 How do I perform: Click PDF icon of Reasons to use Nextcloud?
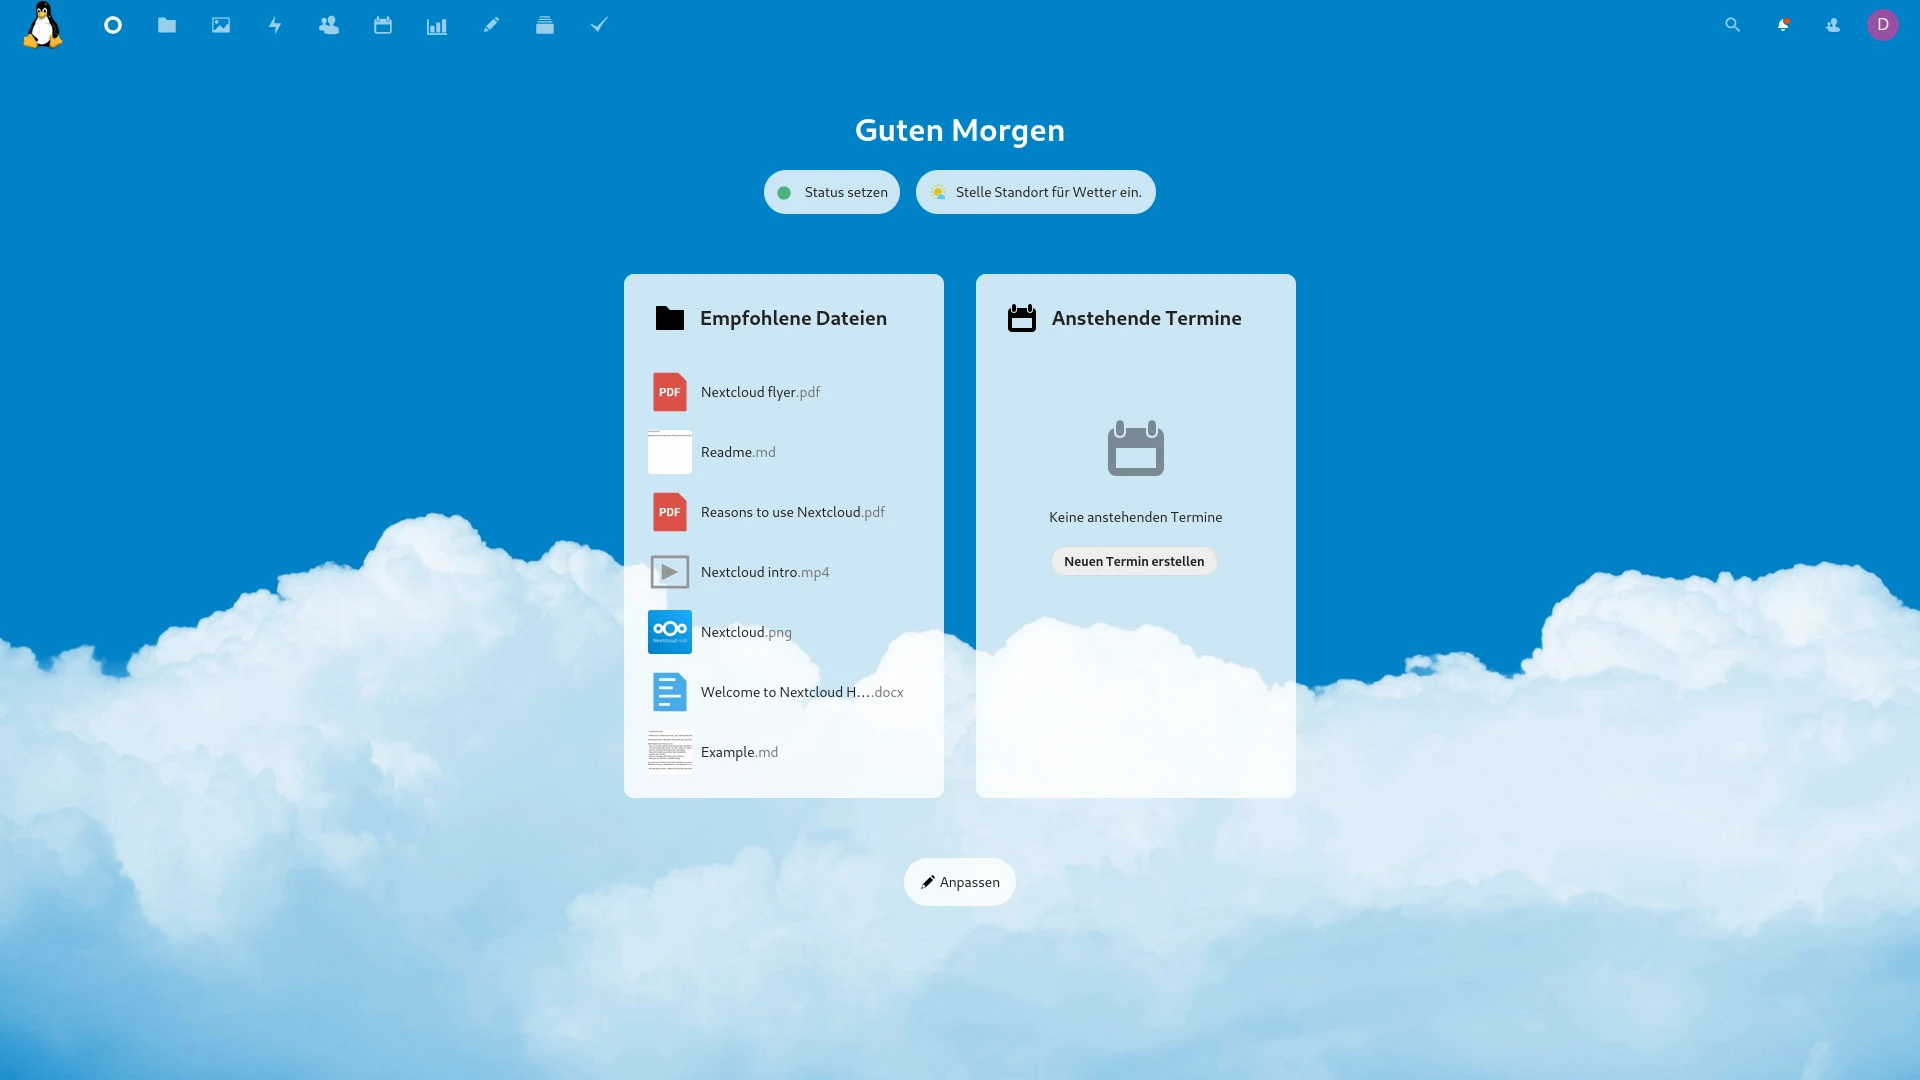[670, 512]
